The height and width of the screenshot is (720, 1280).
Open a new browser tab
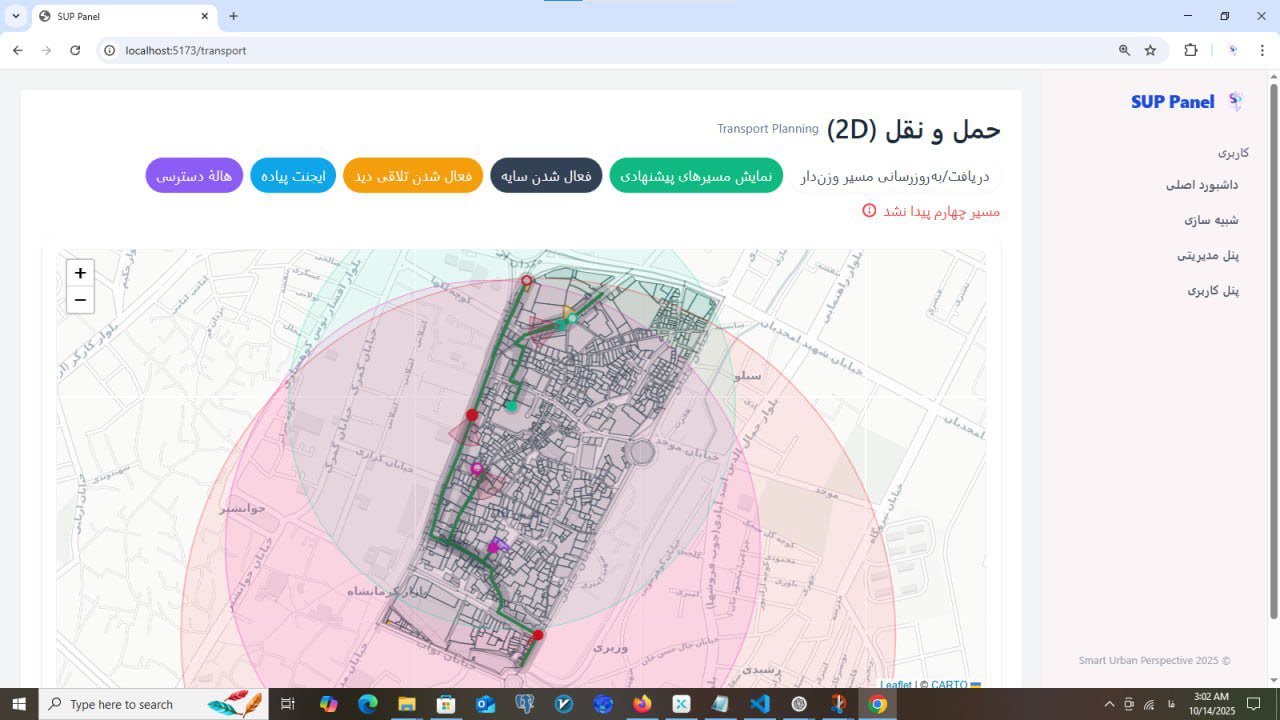pyautogui.click(x=233, y=16)
